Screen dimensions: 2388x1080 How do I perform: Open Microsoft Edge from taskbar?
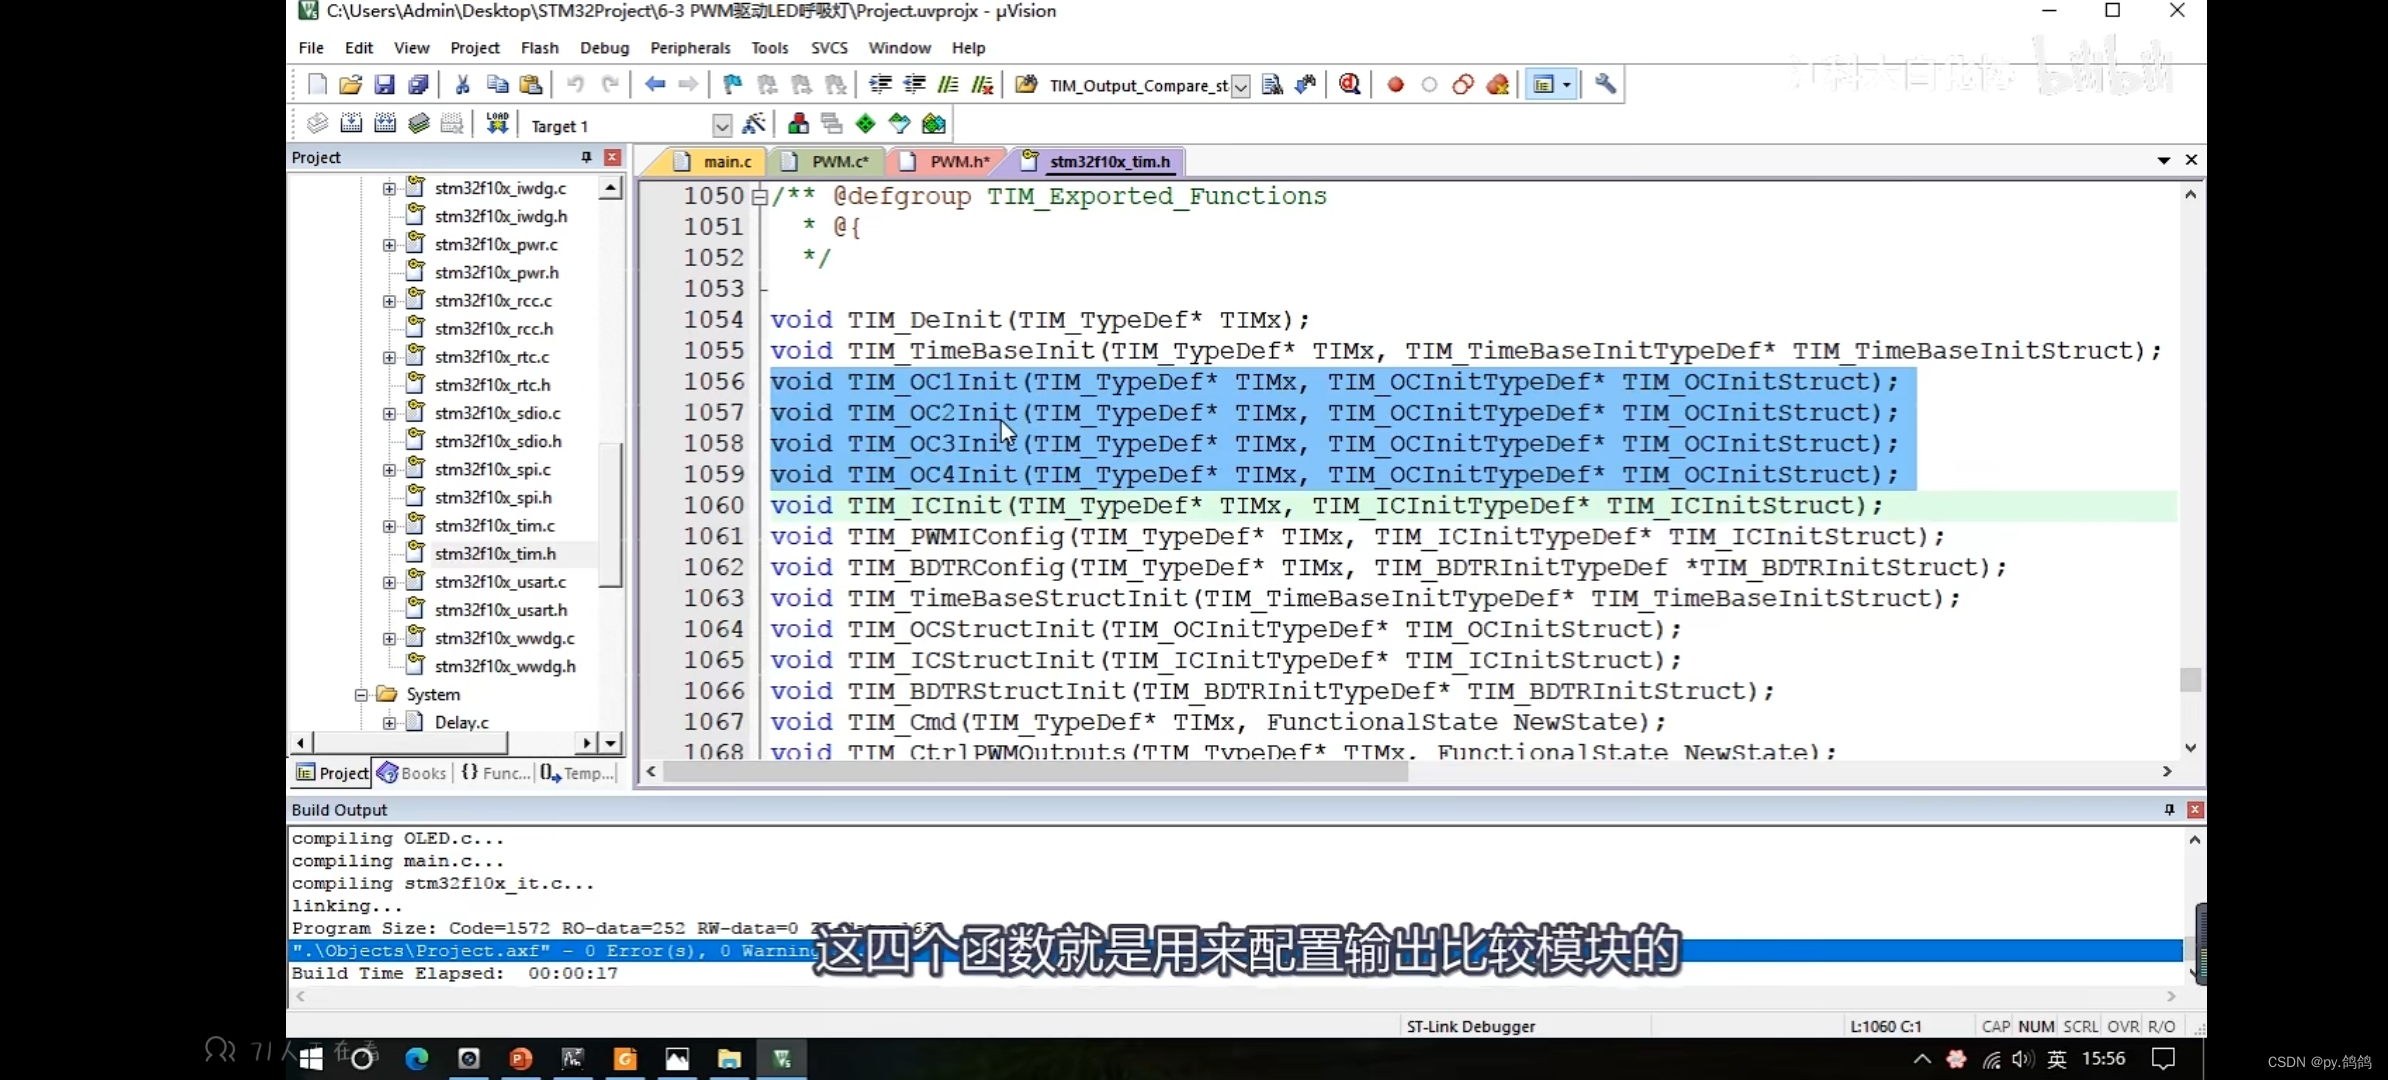(416, 1059)
